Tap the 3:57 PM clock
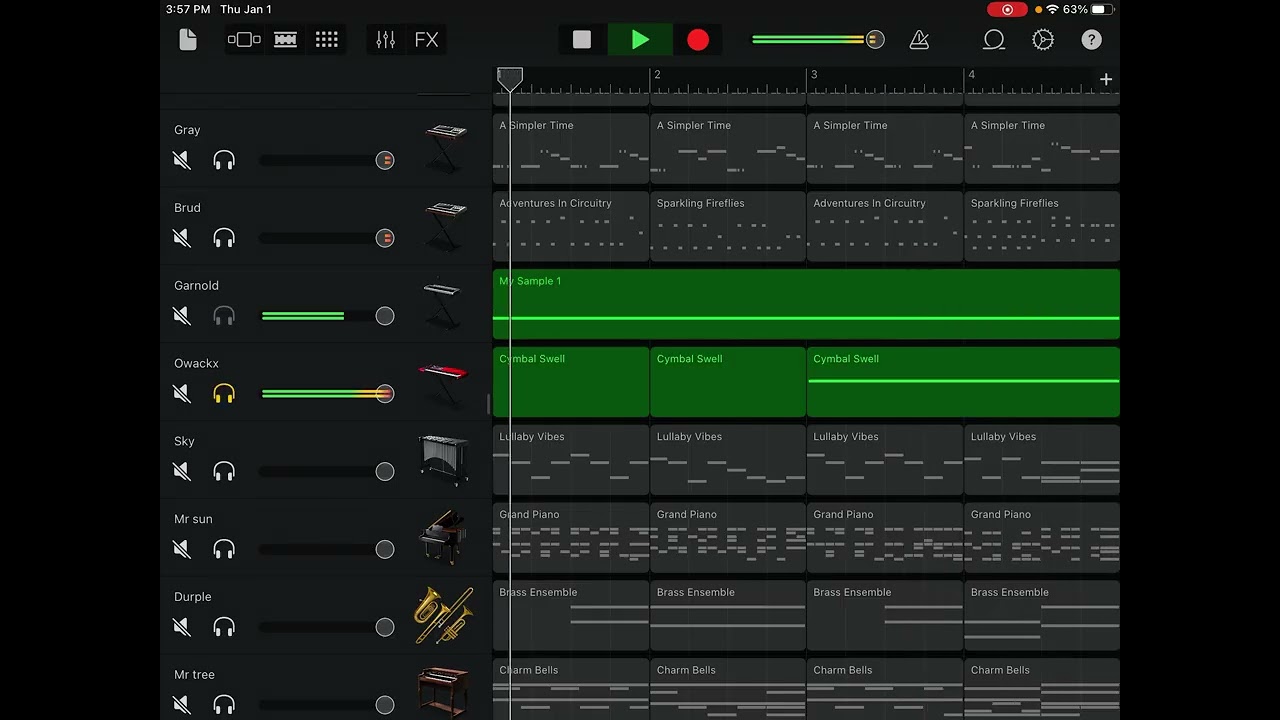The image size is (1280, 720). coord(188,9)
